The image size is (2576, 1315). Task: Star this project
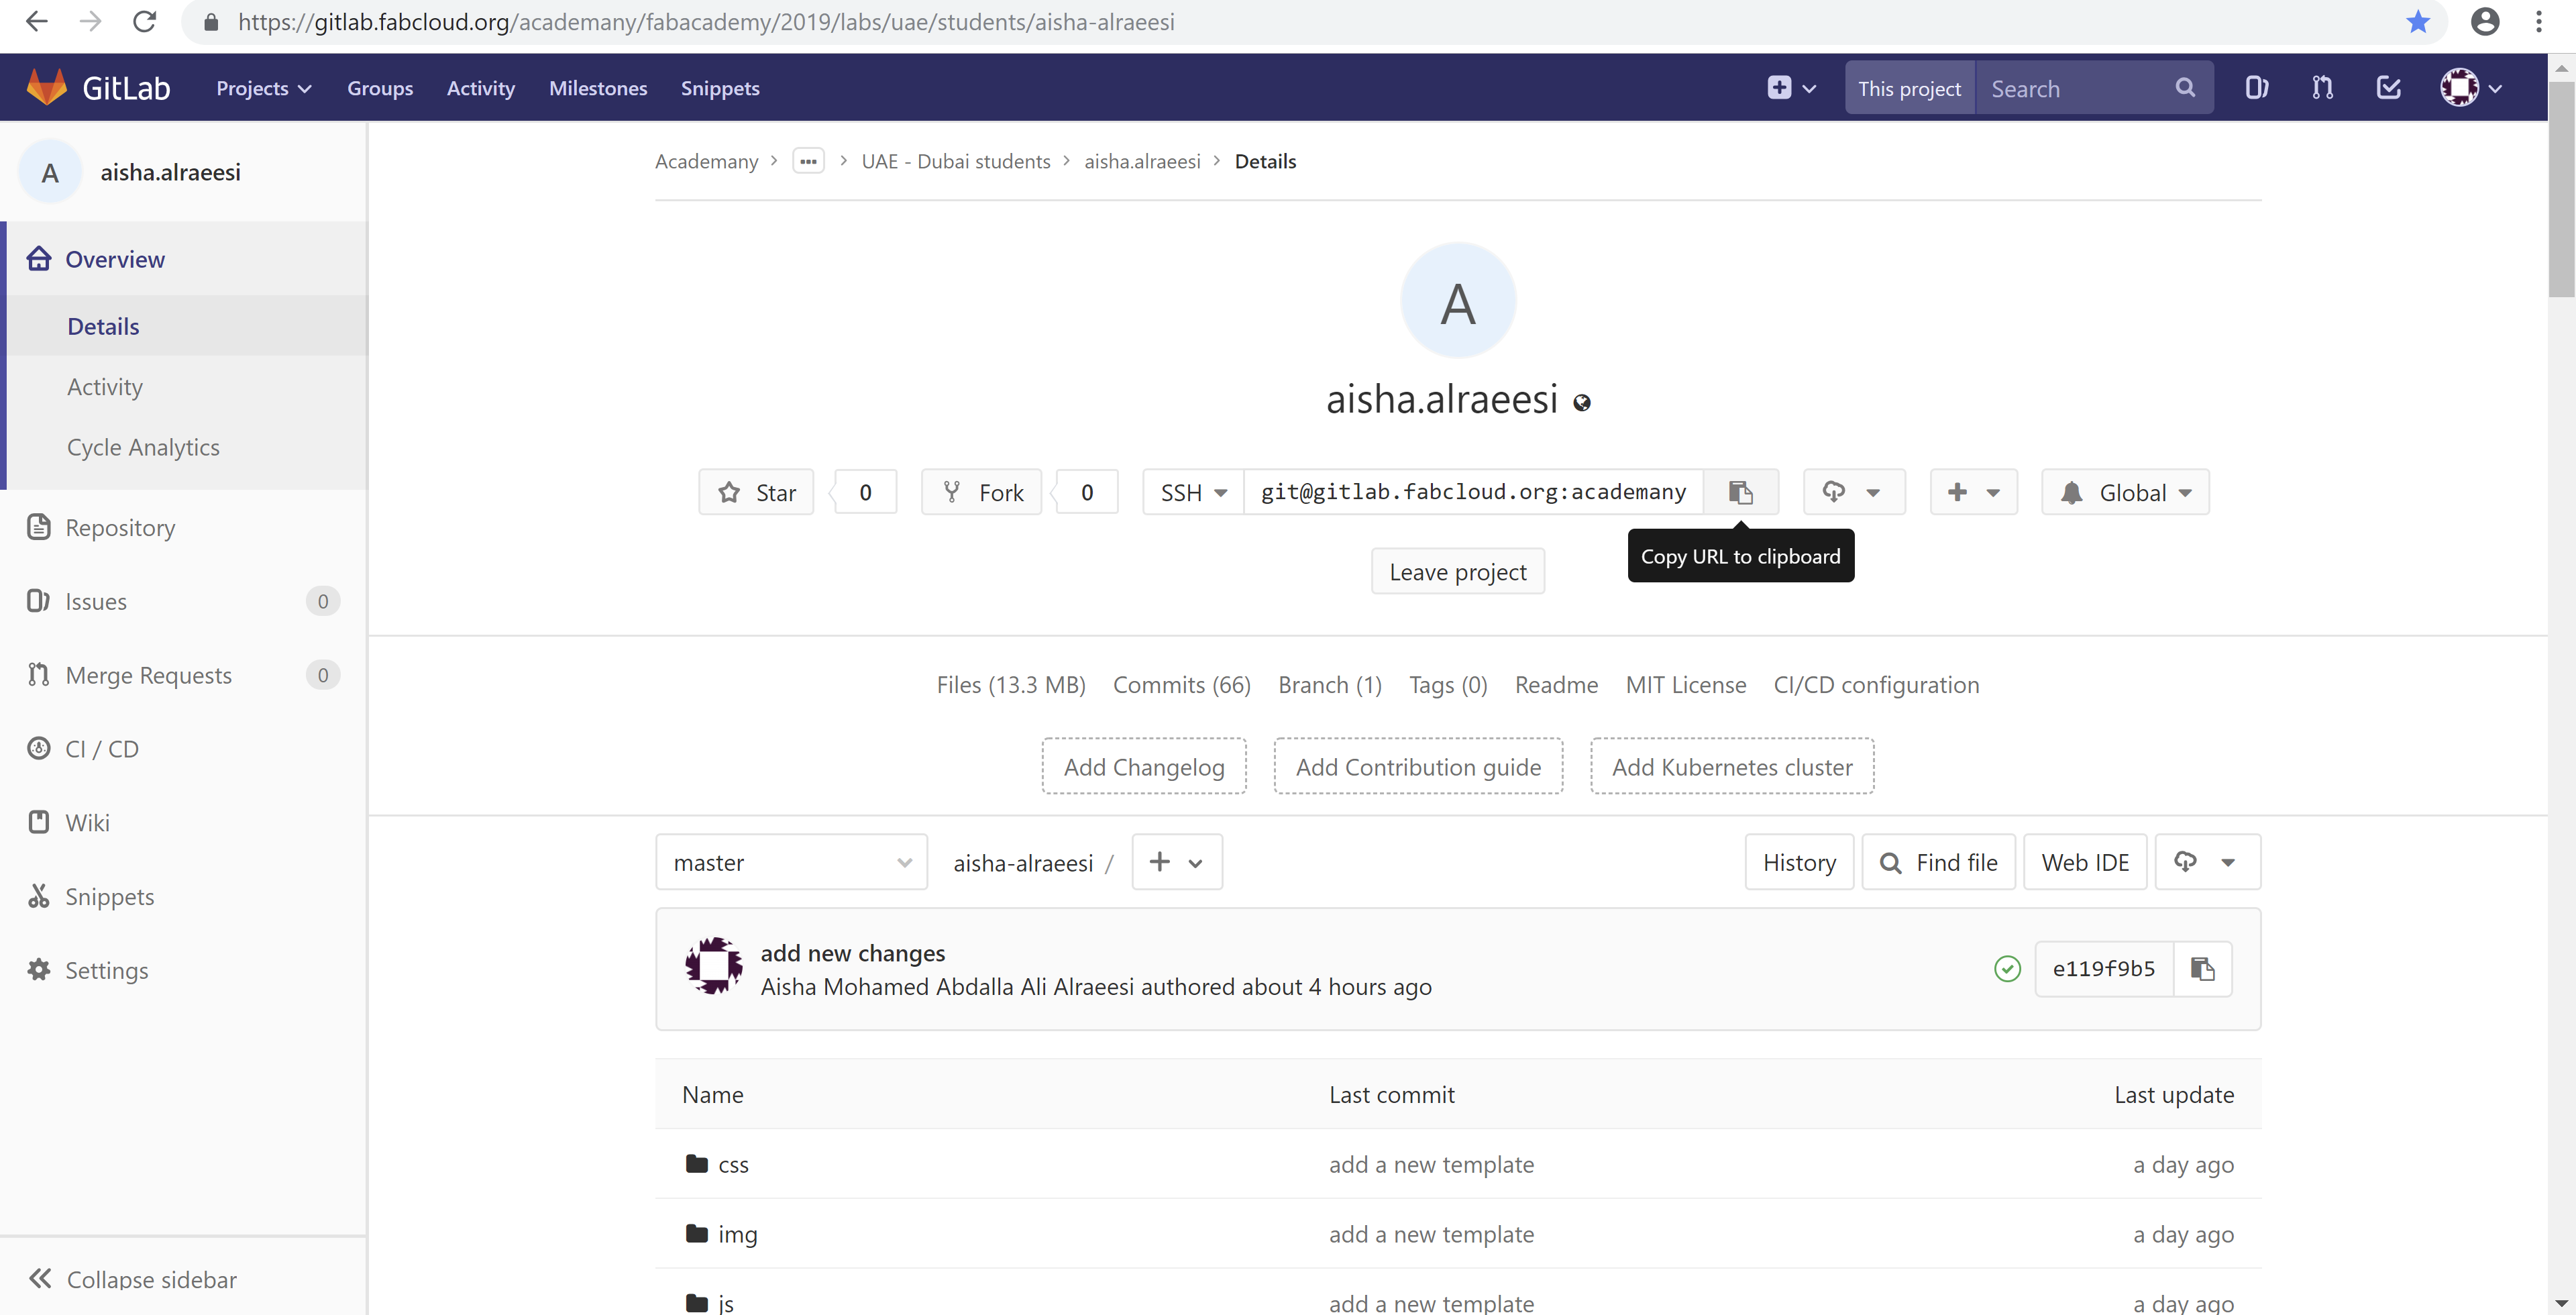coord(756,492)
